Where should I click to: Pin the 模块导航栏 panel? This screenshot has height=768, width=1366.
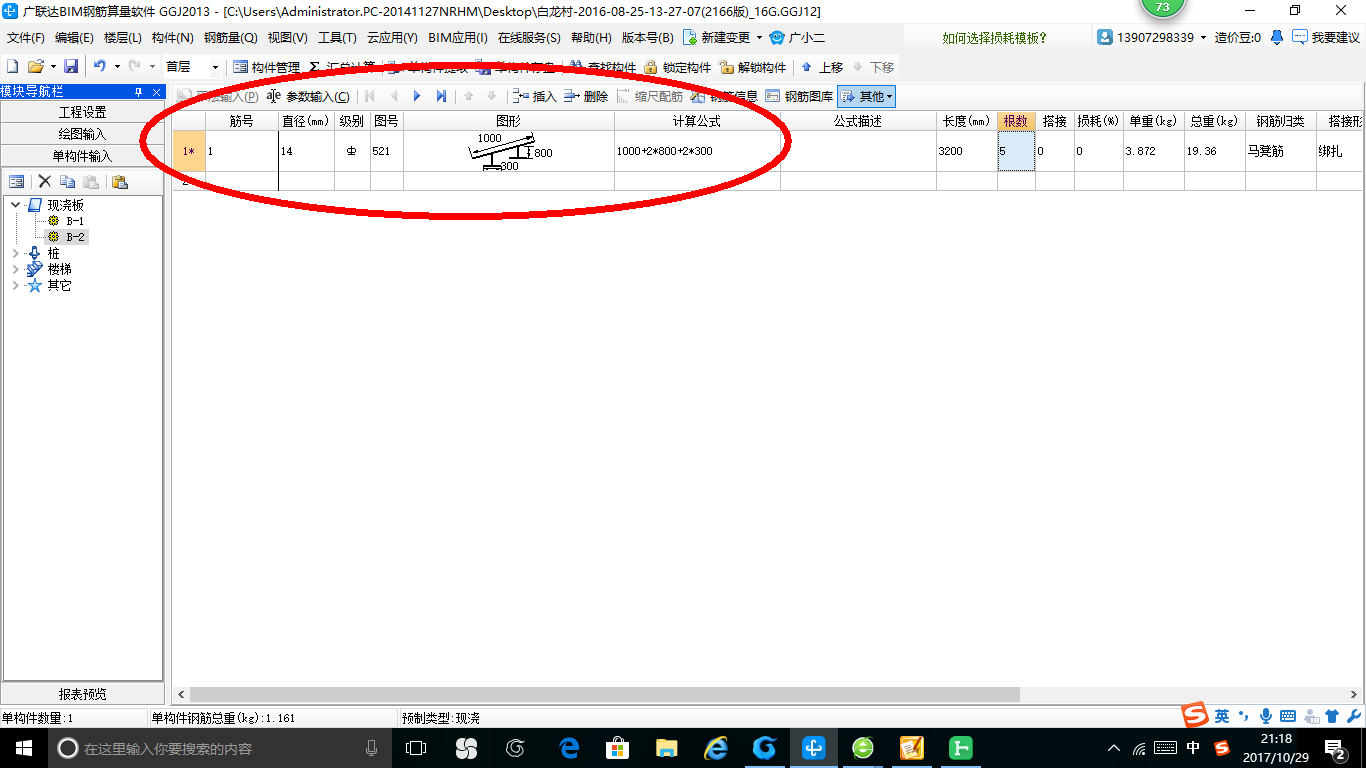click(x=138, y=91)
